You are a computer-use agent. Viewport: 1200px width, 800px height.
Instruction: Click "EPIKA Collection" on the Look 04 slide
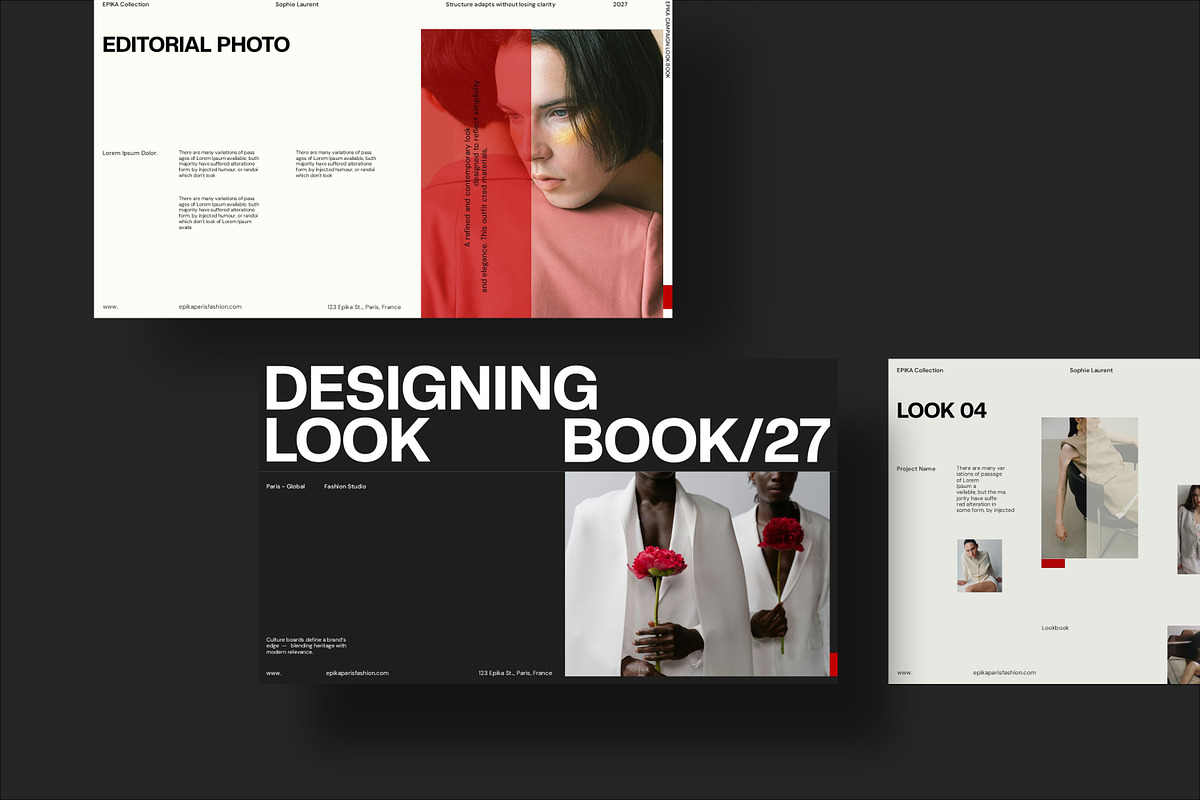(920, 371)
